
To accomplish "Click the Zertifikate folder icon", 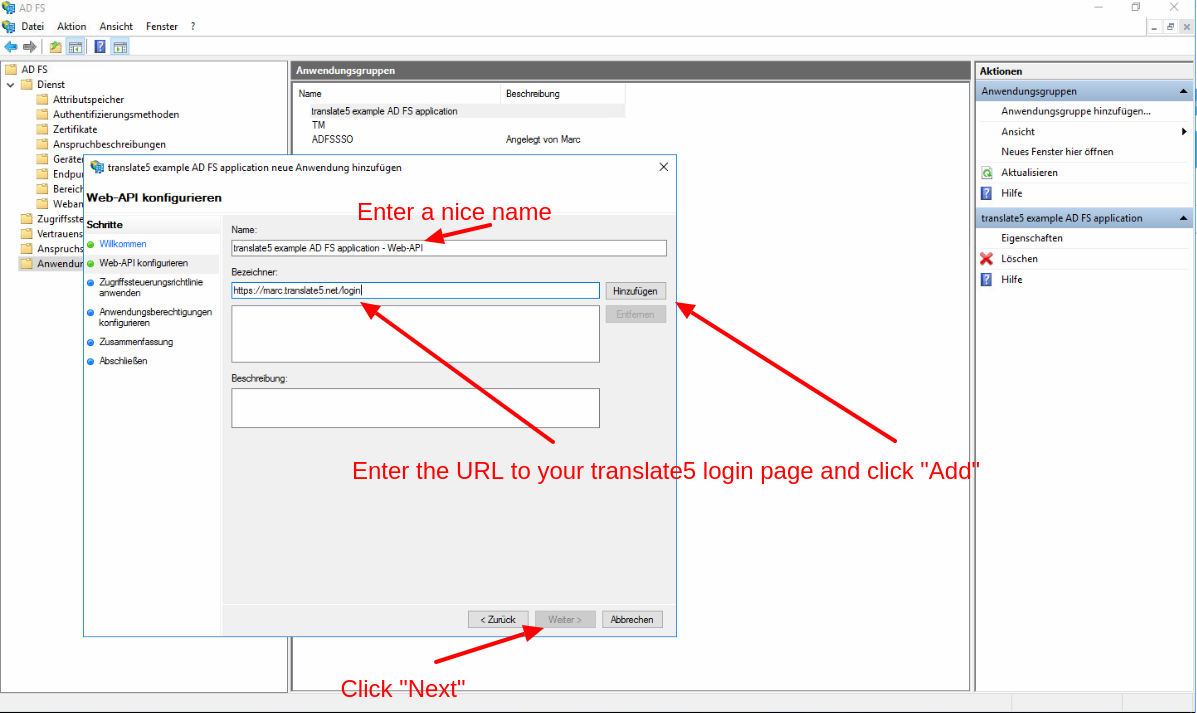I will [x=43, y=129].
